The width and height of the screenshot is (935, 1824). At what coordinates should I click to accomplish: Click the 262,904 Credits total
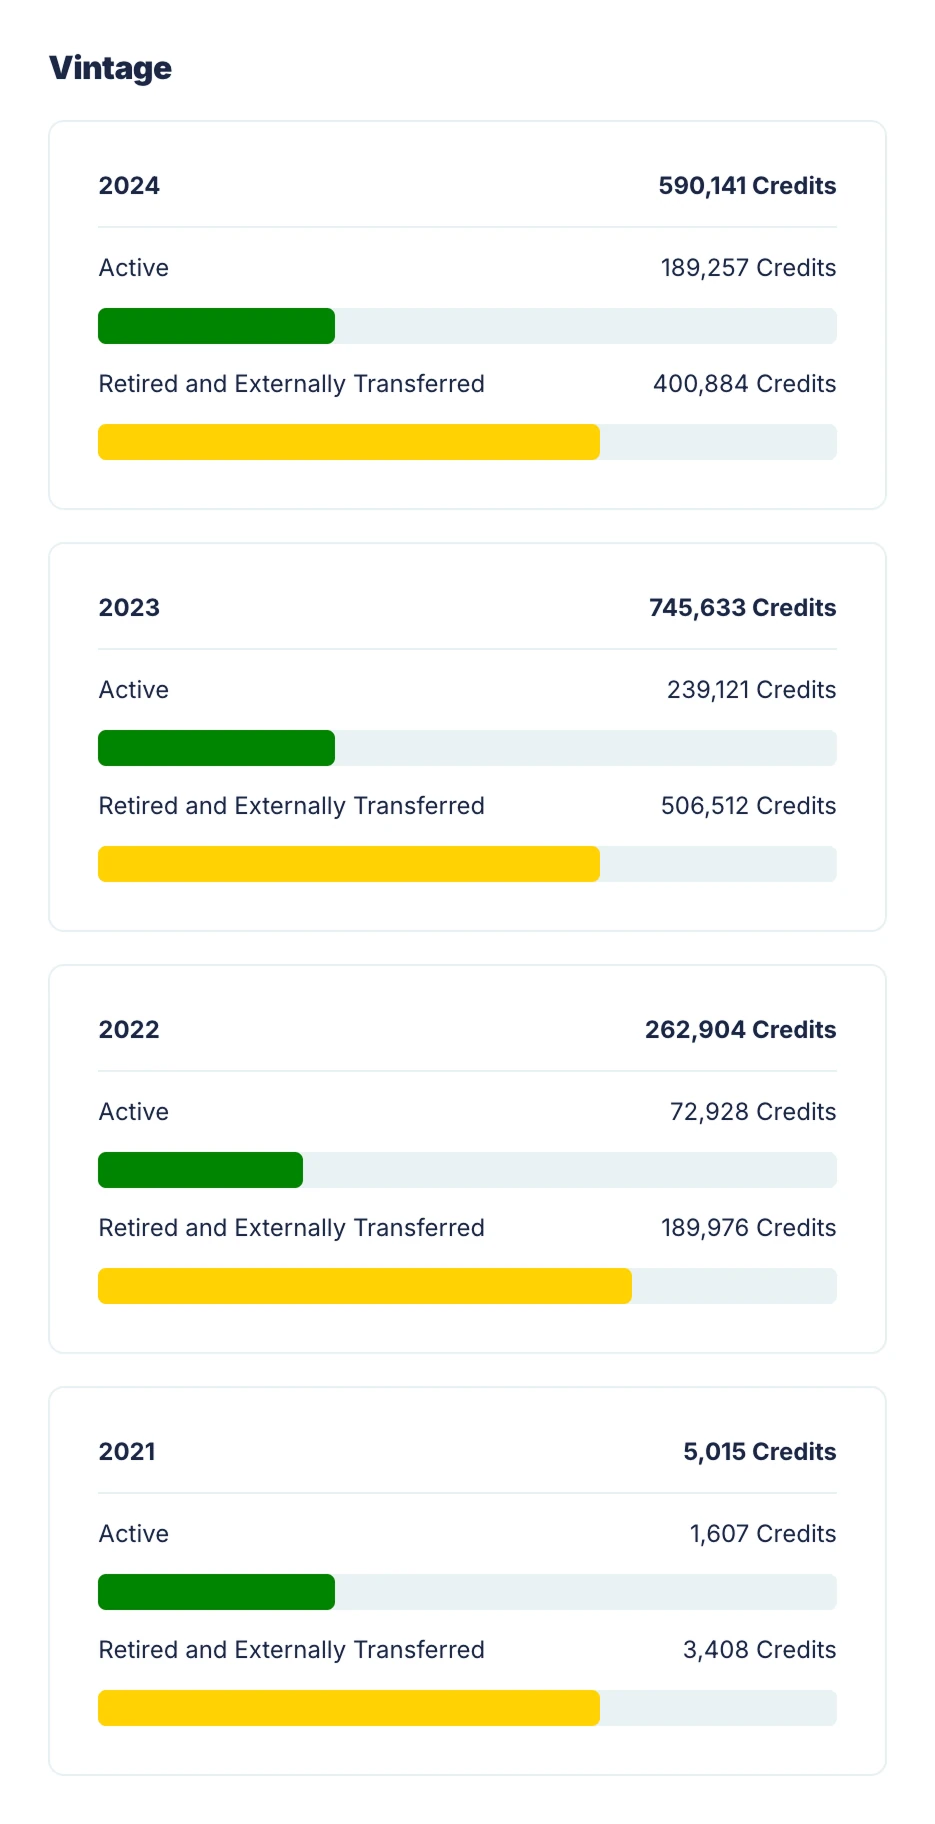pos(740,1030)
